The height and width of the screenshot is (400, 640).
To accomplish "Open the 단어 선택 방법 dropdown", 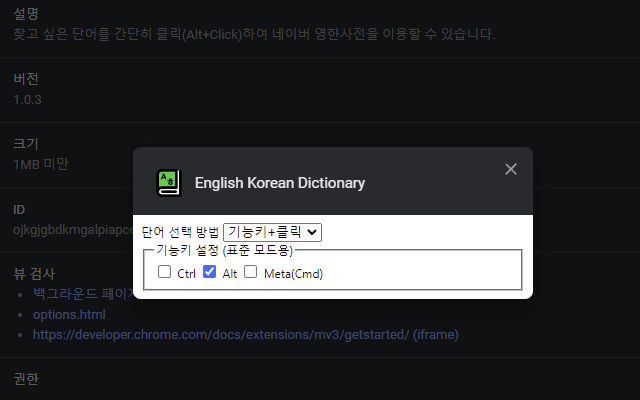I will [272, 232].
